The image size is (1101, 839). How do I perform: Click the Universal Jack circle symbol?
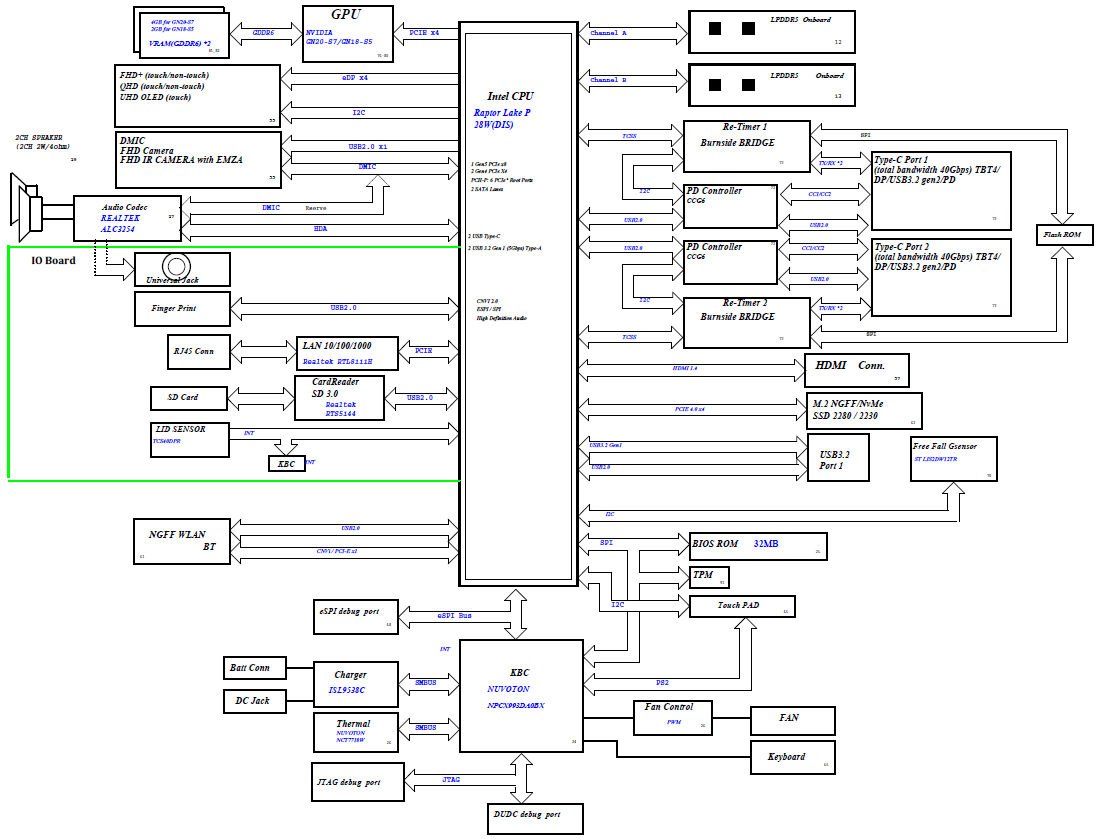[177, 266]
